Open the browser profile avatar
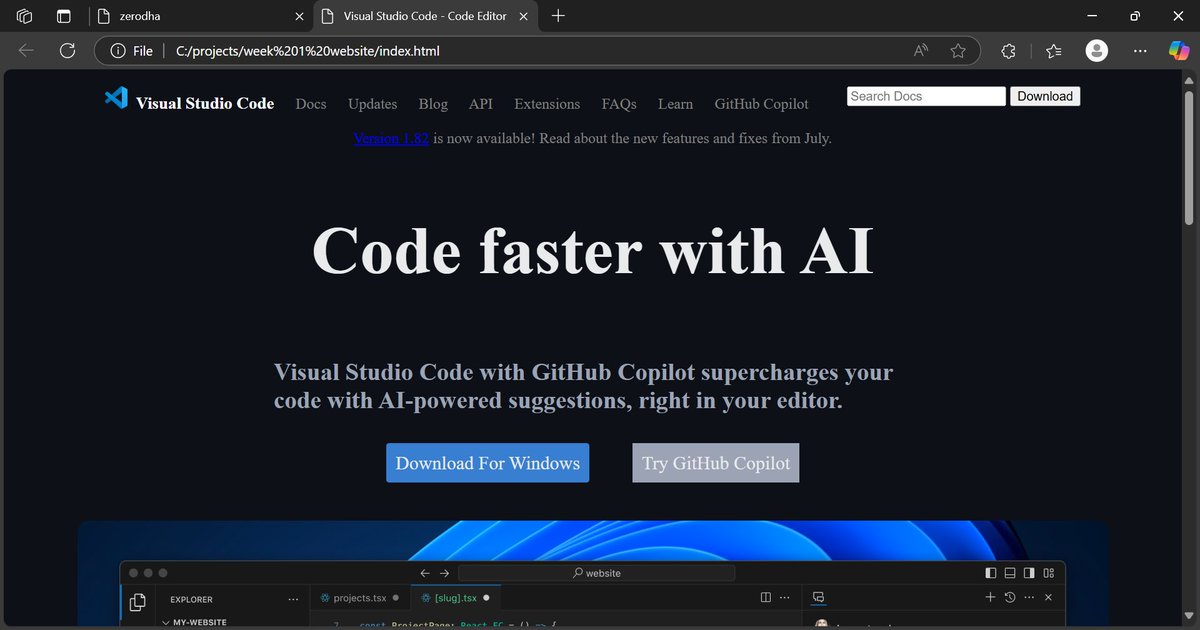 (x=1097, y=51)
